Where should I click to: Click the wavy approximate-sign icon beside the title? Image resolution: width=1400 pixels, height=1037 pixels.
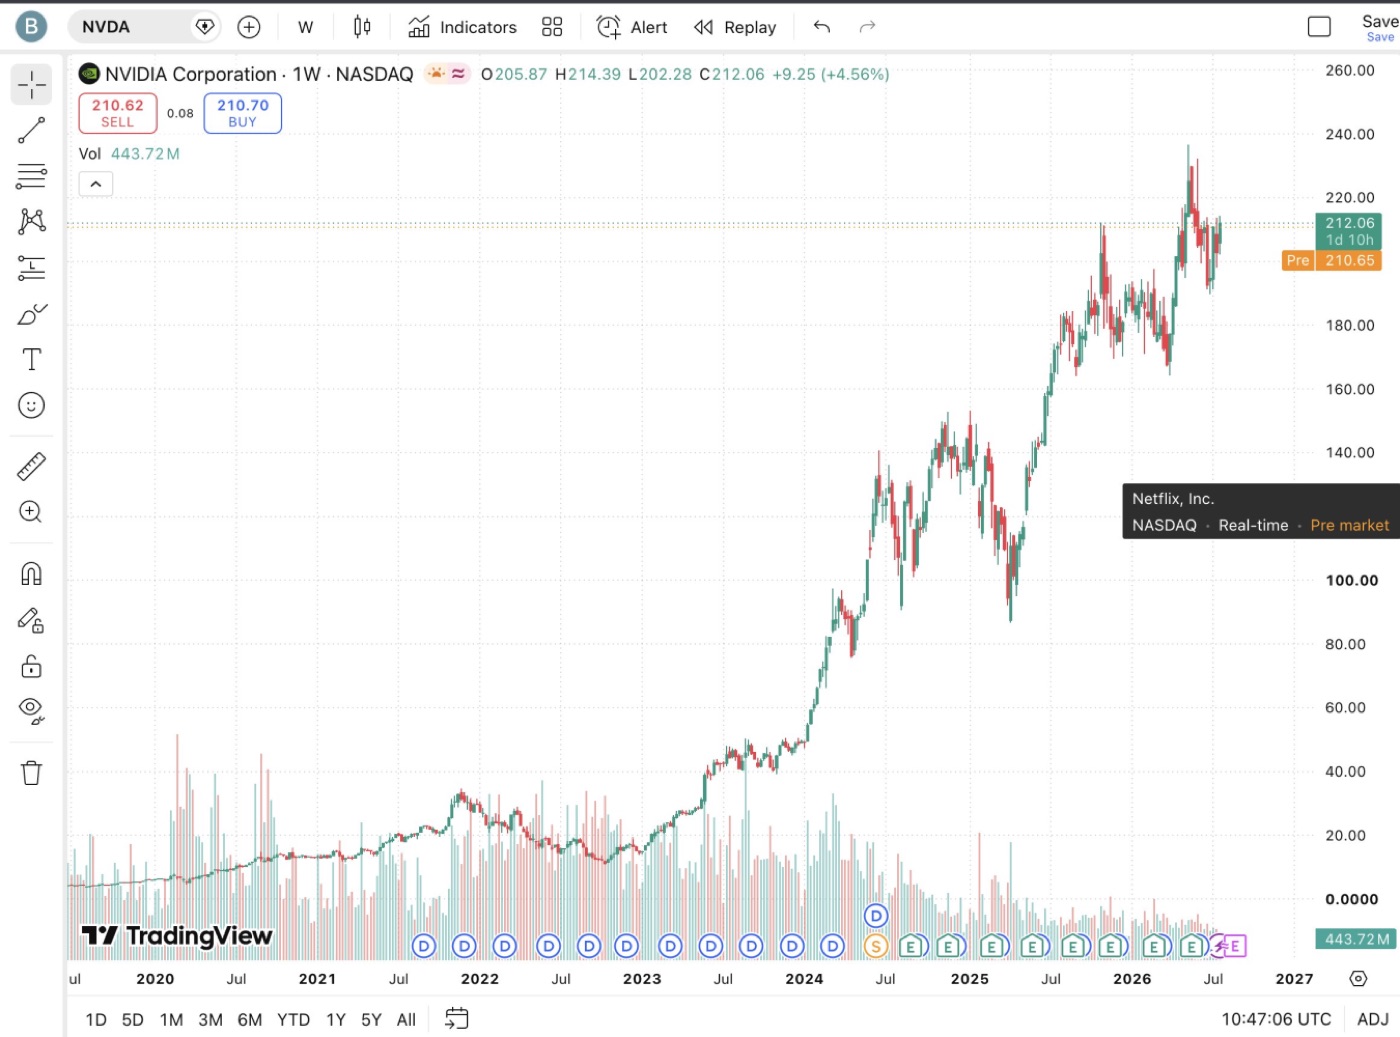(x=458, y=73)
